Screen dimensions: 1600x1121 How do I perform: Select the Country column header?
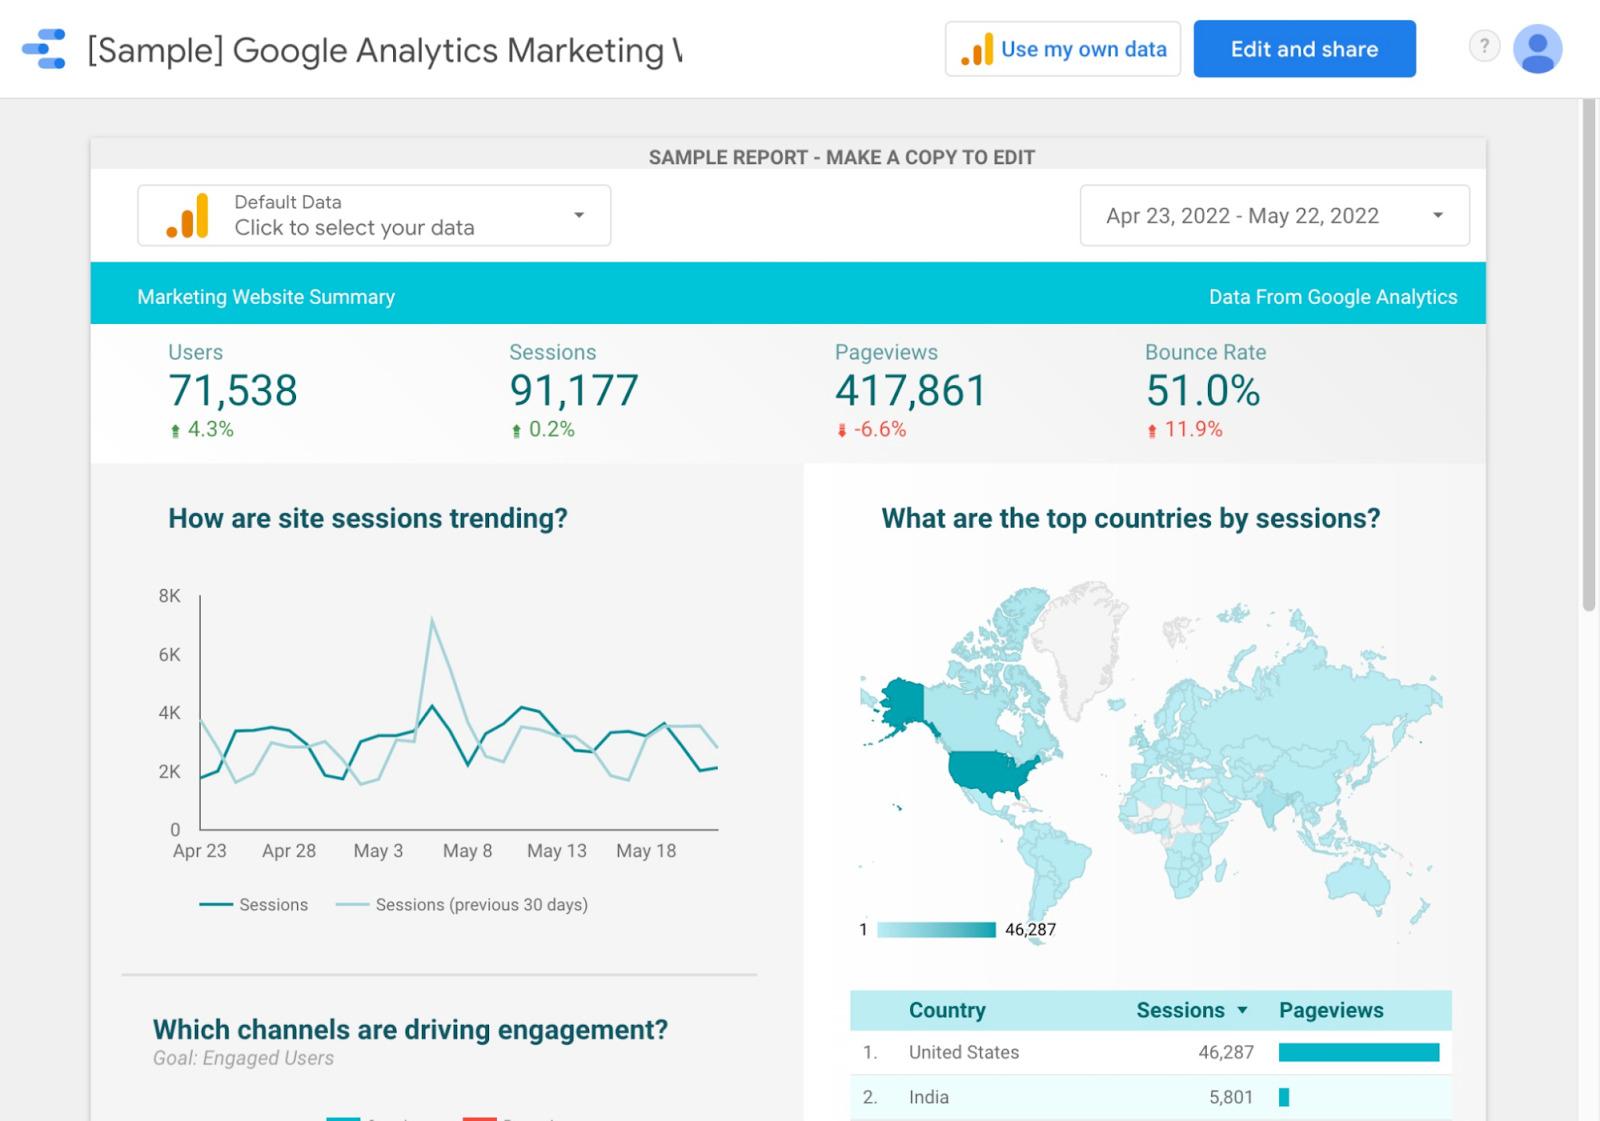[946, 1011]
